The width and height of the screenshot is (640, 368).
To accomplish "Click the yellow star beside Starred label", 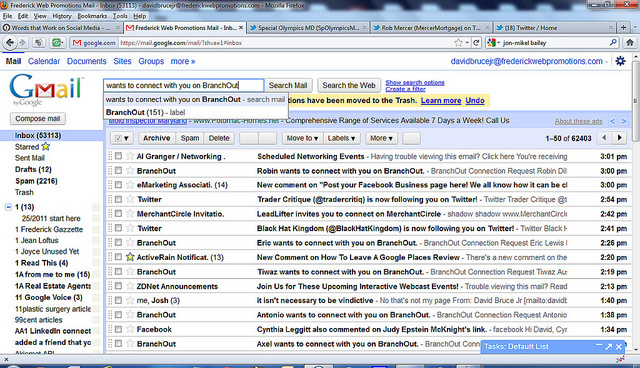I will 45,146.
